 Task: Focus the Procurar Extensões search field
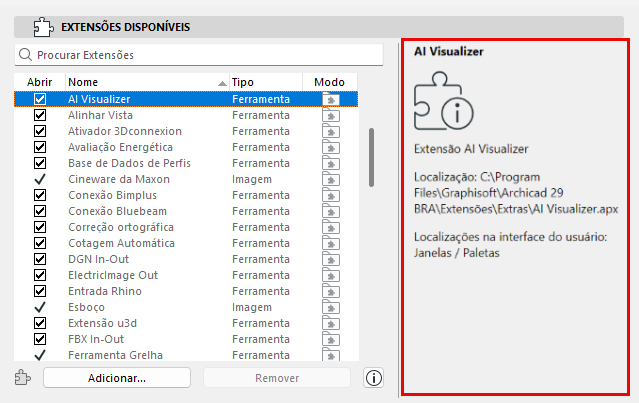(x=199, y=55)
